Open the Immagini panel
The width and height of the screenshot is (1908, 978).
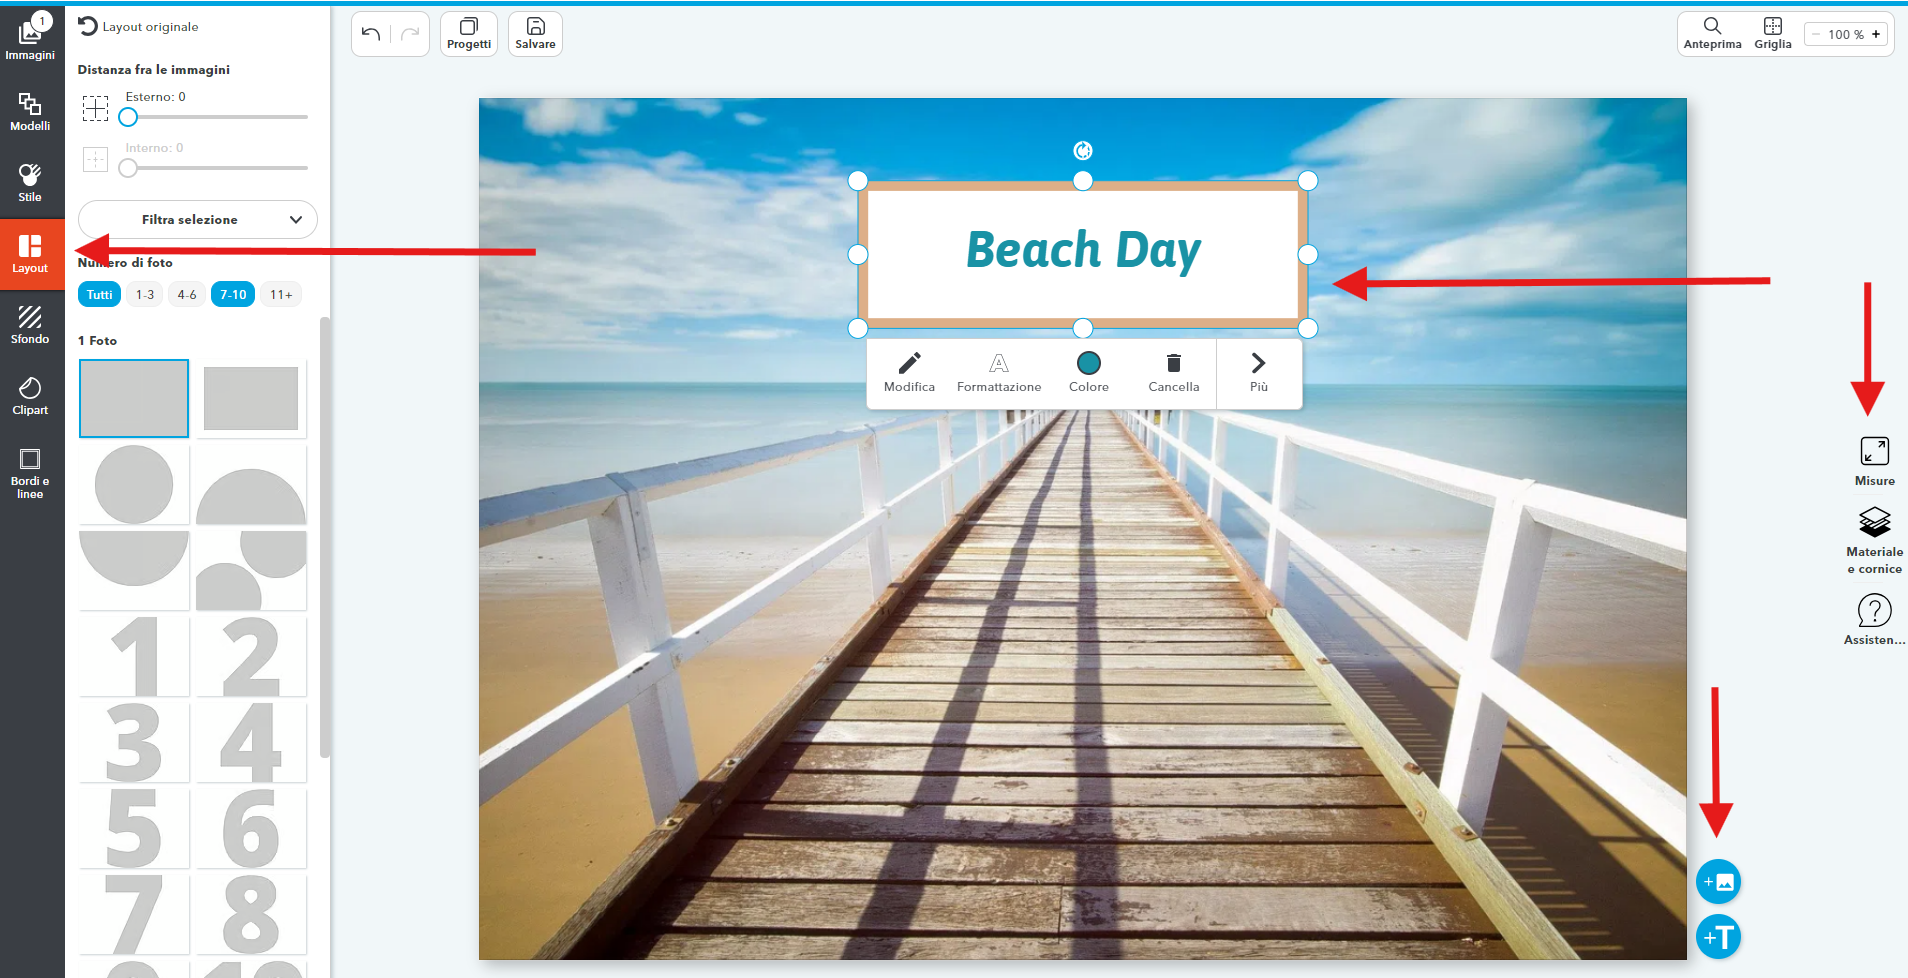pyautogui.click(x=30, y=38)
